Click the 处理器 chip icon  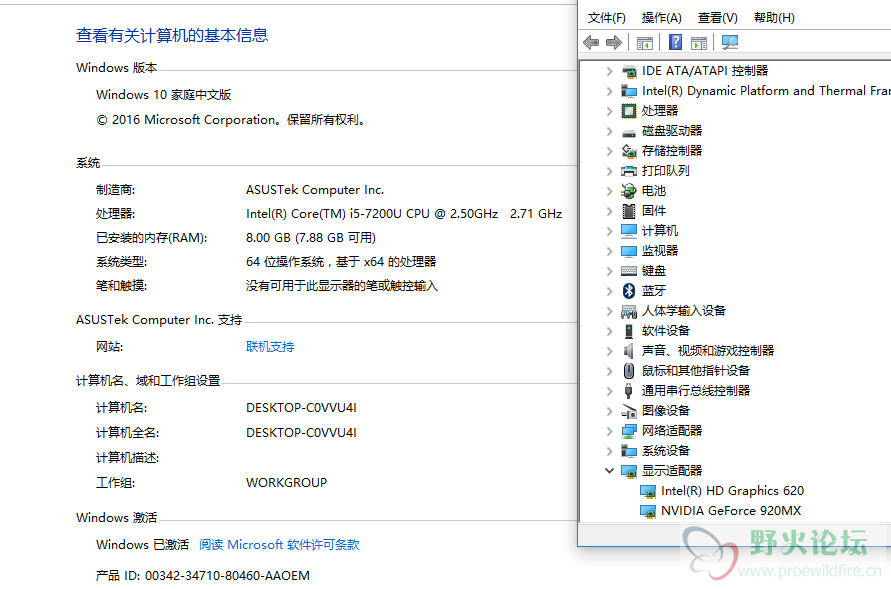coord(628,111)
